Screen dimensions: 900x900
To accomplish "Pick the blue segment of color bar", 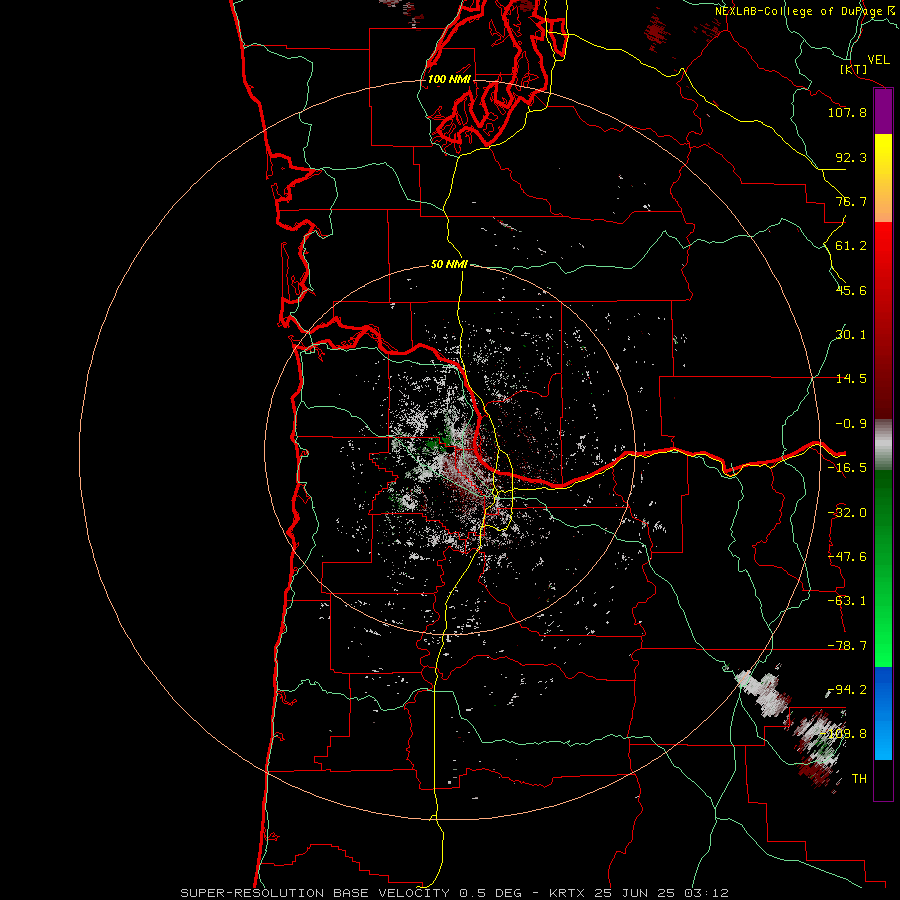I will (883, 713).
